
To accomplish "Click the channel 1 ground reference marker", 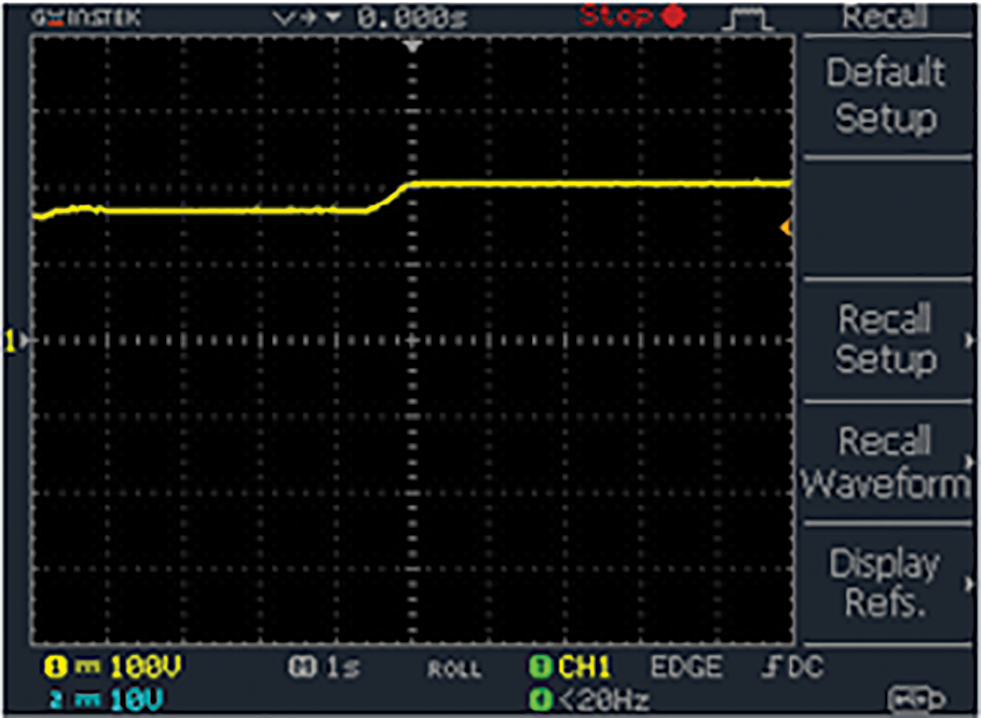I will pyautogui.click(x=14, y=341).
